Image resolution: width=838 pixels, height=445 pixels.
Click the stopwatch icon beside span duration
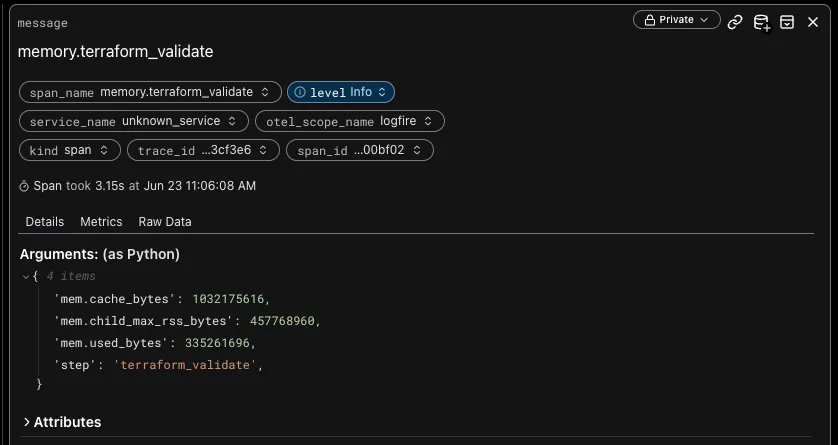(24, 186)
